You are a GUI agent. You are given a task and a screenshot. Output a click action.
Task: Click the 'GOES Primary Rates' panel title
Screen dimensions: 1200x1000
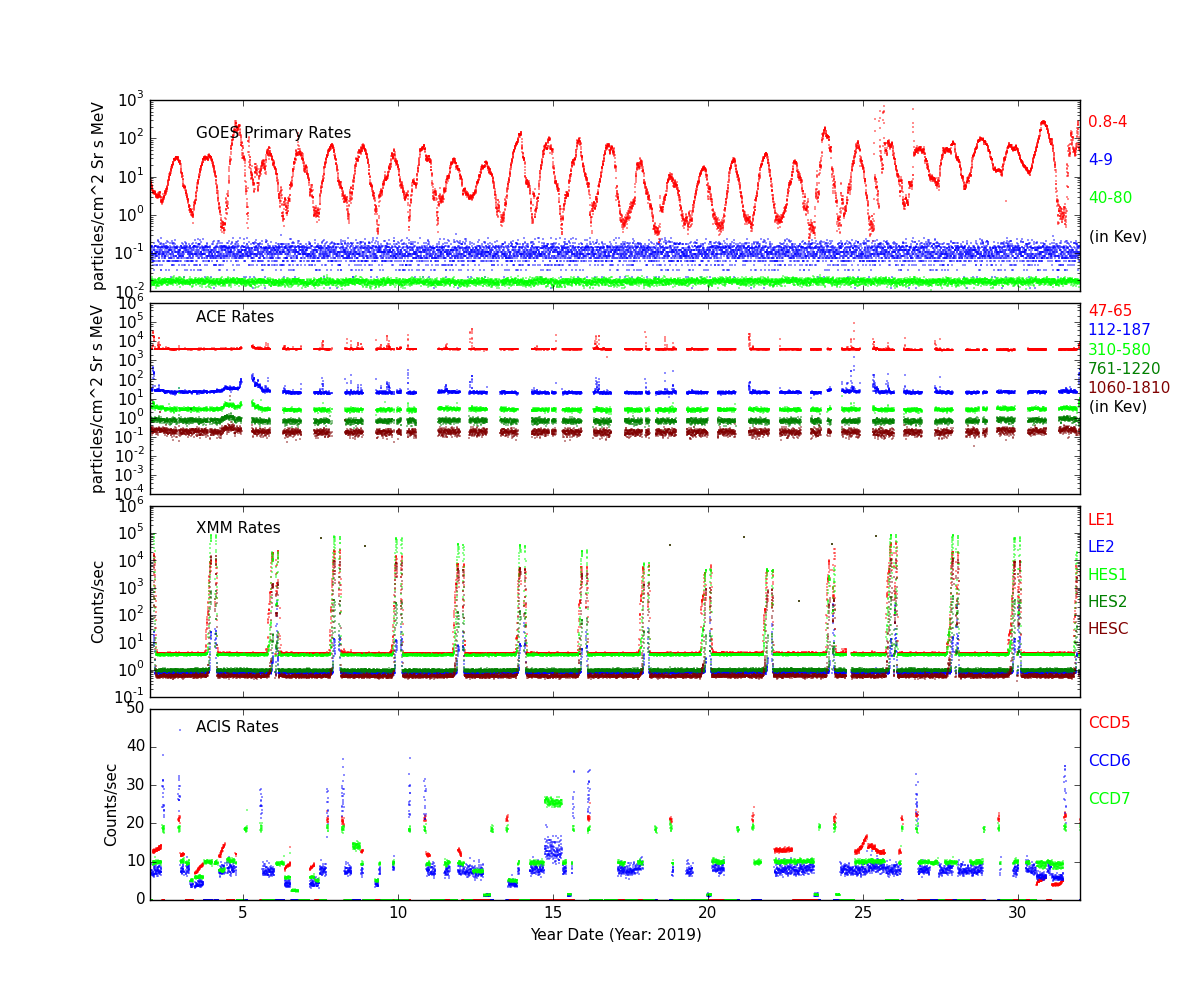(273, 133)
